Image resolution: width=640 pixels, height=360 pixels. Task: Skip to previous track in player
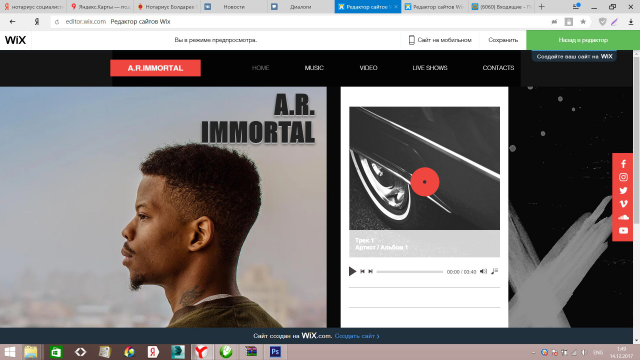click(362, 271)
